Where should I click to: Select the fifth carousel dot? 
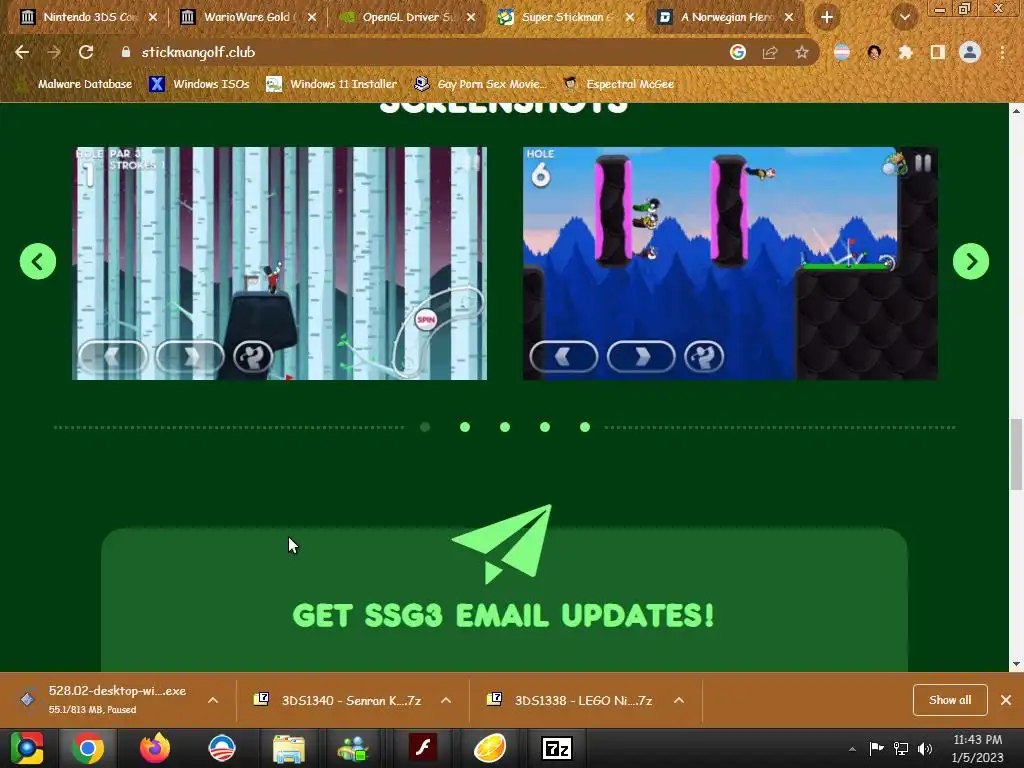585,427
